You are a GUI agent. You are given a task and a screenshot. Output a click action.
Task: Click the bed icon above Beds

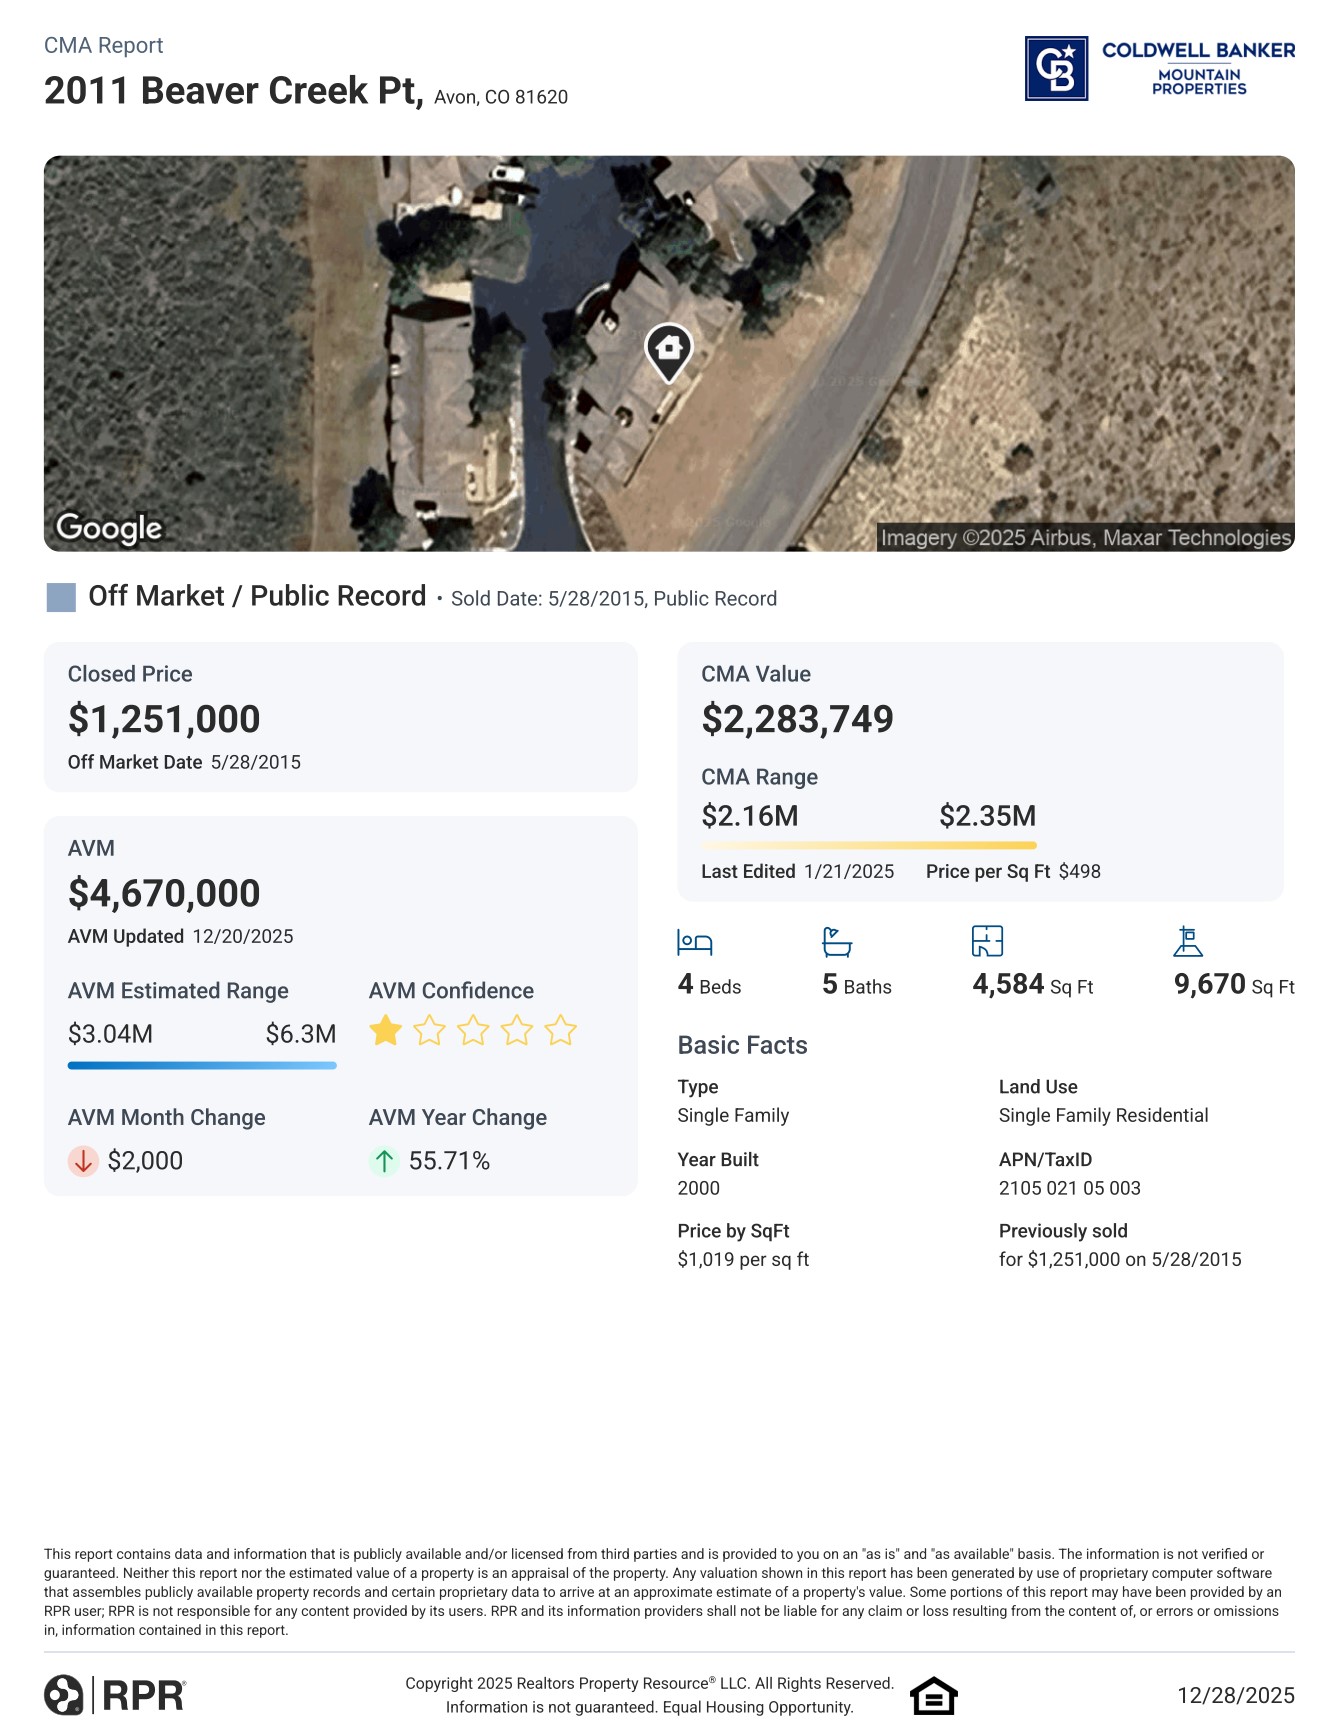[x=695, y=942]
